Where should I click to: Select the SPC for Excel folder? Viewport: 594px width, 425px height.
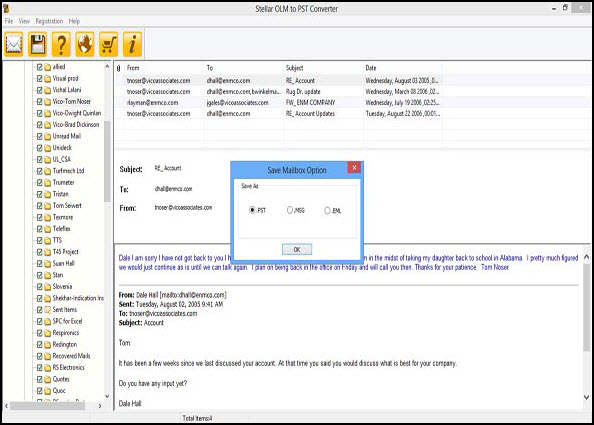tap(67, 321)
